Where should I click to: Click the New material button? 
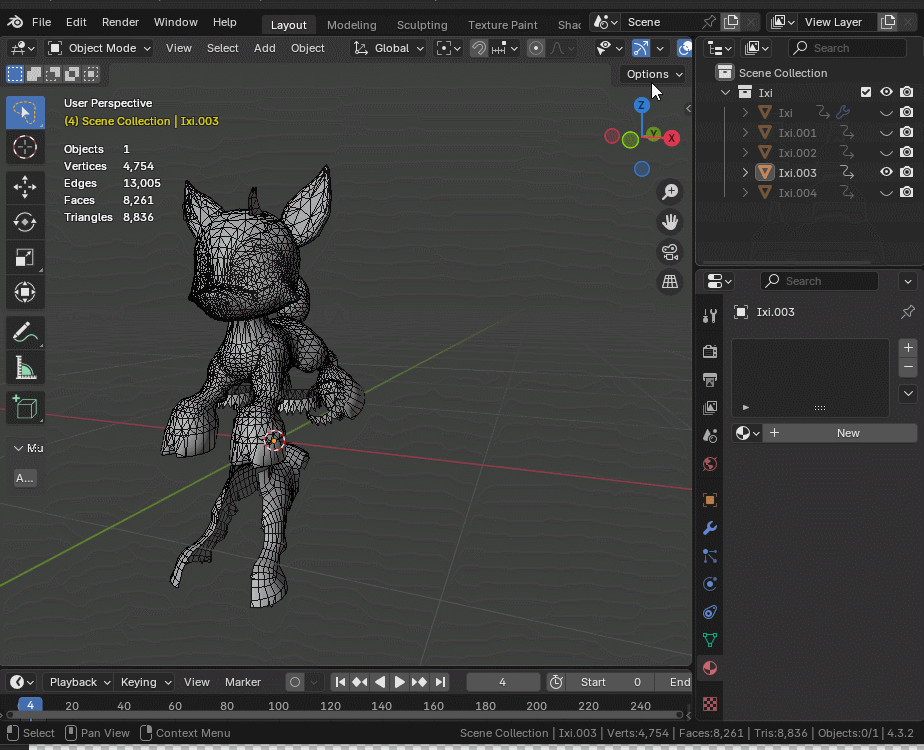(x=840, y=433)
